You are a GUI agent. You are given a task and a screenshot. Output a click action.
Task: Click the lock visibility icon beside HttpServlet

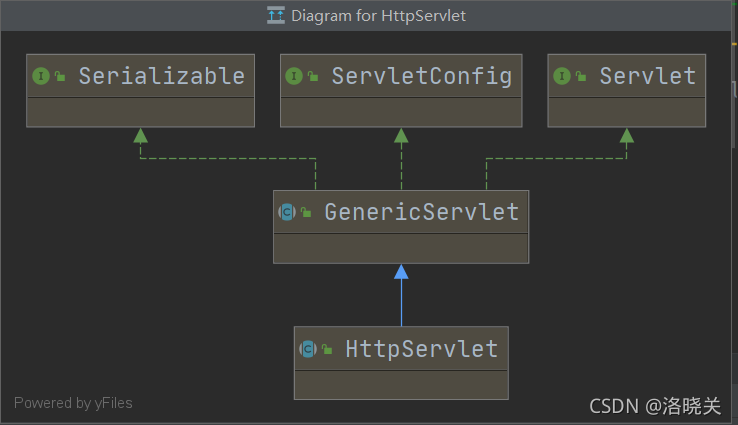pos(327,349)
